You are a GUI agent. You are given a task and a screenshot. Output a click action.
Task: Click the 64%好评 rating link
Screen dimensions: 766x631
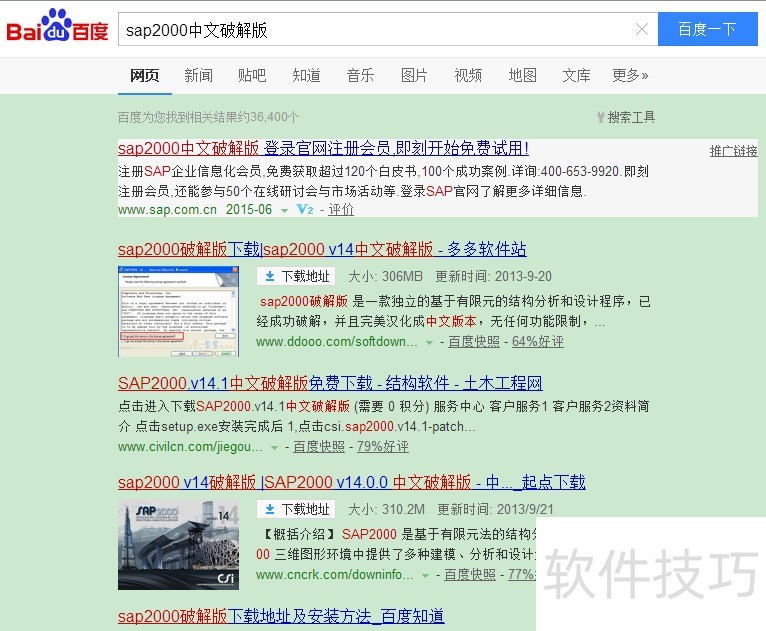[538, 342]
